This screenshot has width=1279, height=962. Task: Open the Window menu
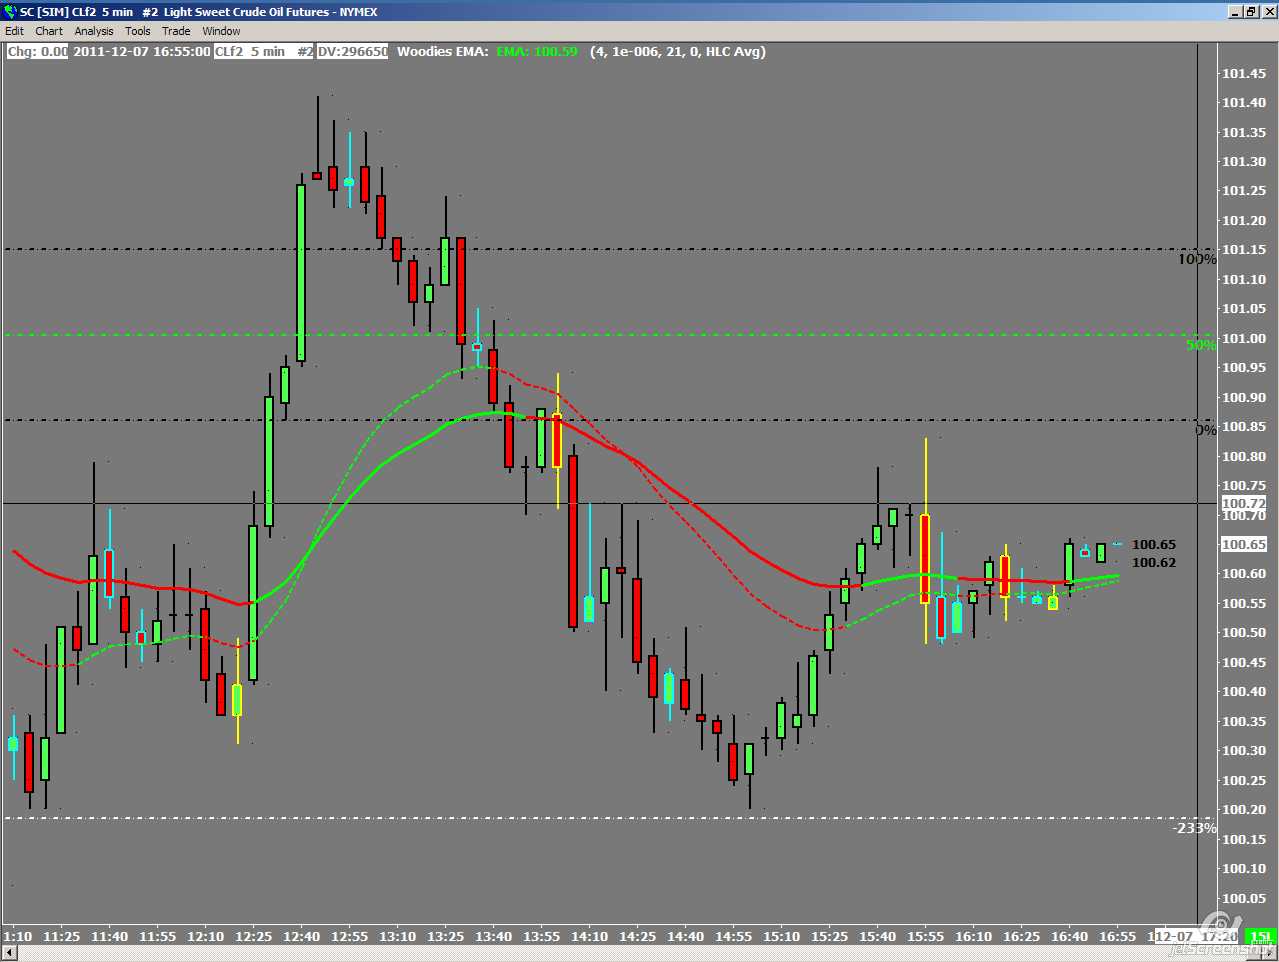click(x=221, y=31)
